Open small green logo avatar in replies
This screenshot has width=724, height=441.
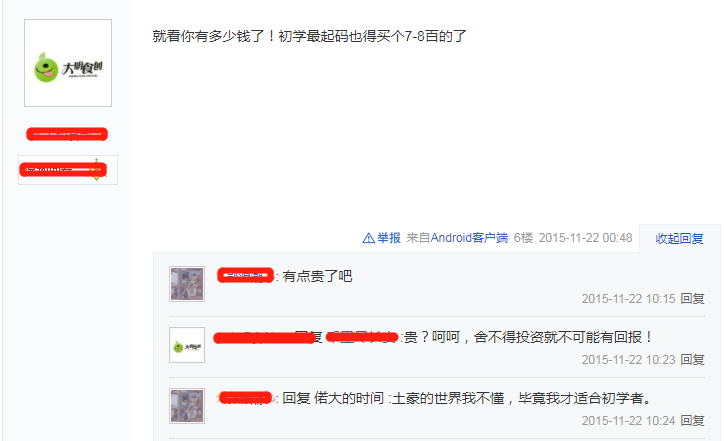(187, 345)
